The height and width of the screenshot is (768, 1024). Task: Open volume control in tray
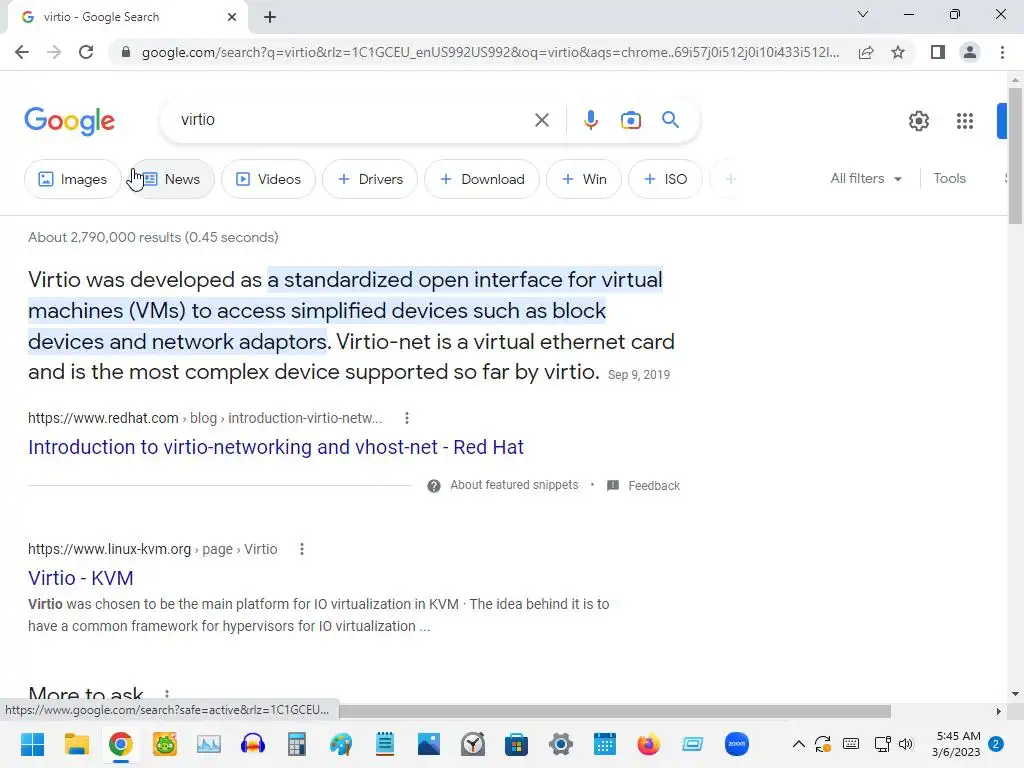coord(906,744)
